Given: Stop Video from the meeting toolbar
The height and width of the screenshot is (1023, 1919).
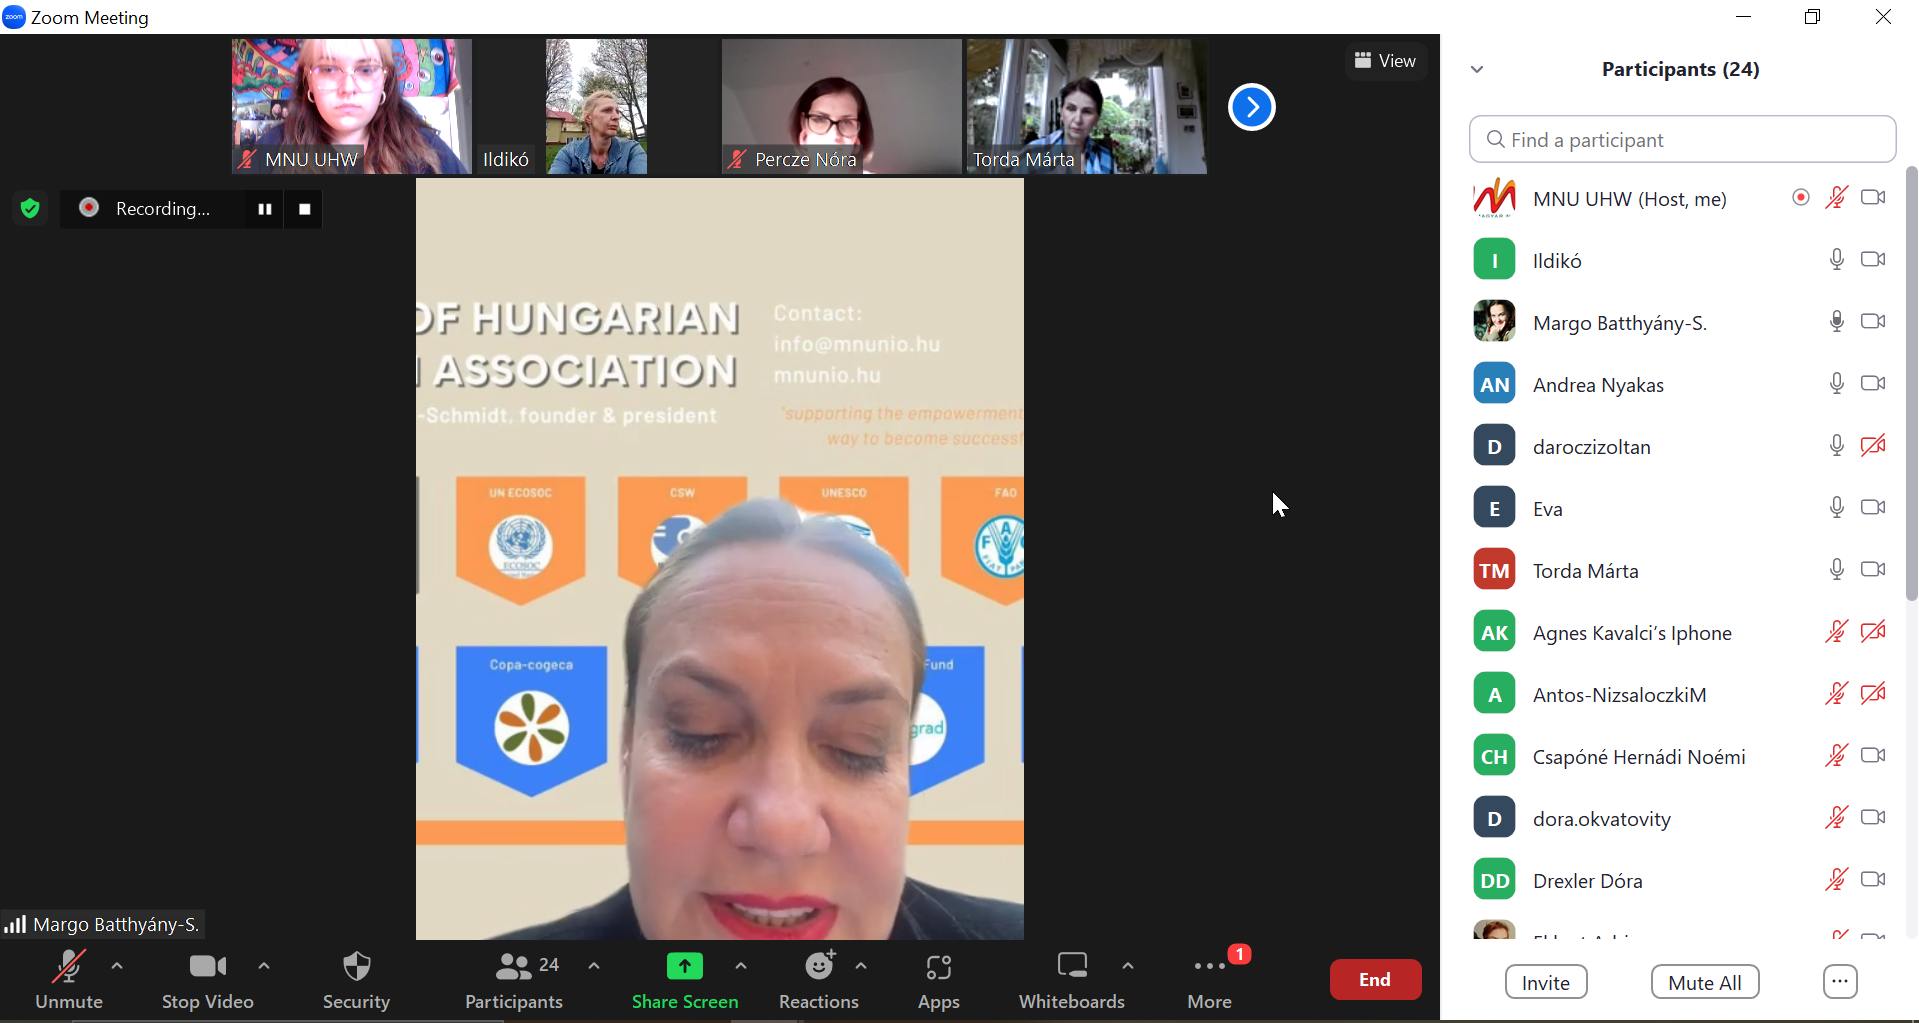Looking at the screenshot, I should click(x=208, y=980).
